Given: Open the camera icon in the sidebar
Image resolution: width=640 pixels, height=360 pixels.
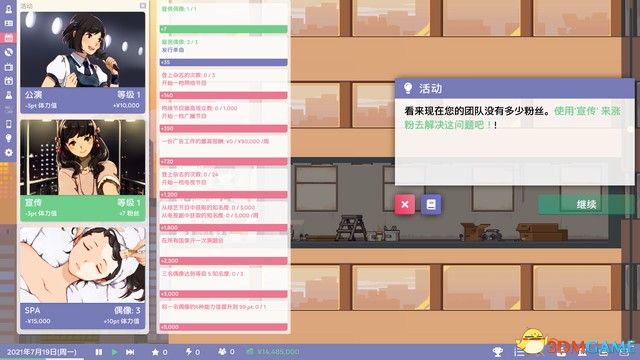Looking at the screenshot, I should 8,81.
